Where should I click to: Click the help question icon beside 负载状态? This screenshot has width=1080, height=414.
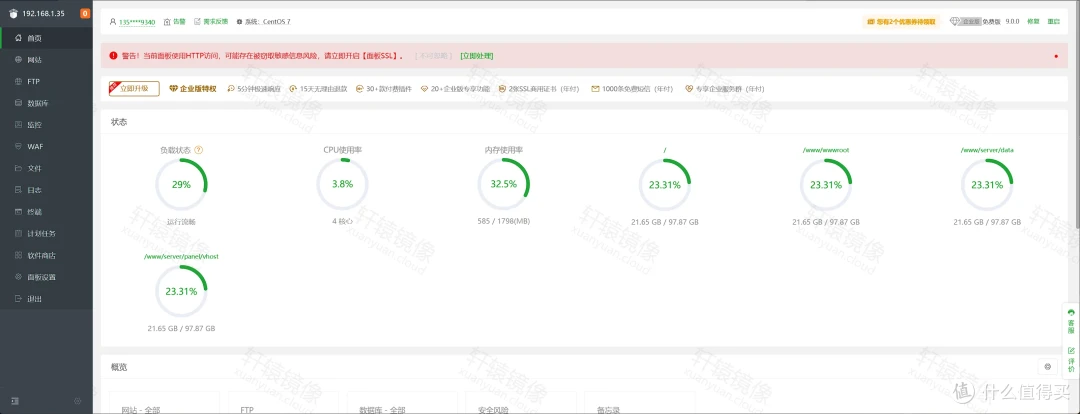coord(199,149)
